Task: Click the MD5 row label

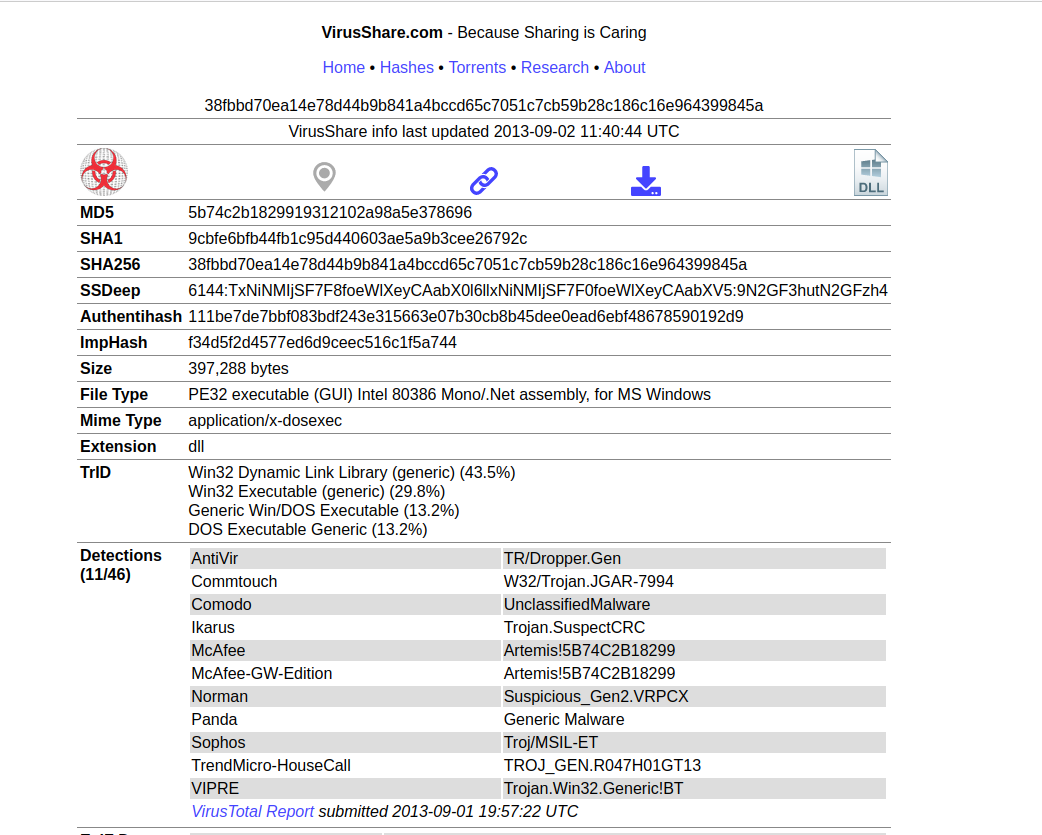Action: tap(97, 213)
